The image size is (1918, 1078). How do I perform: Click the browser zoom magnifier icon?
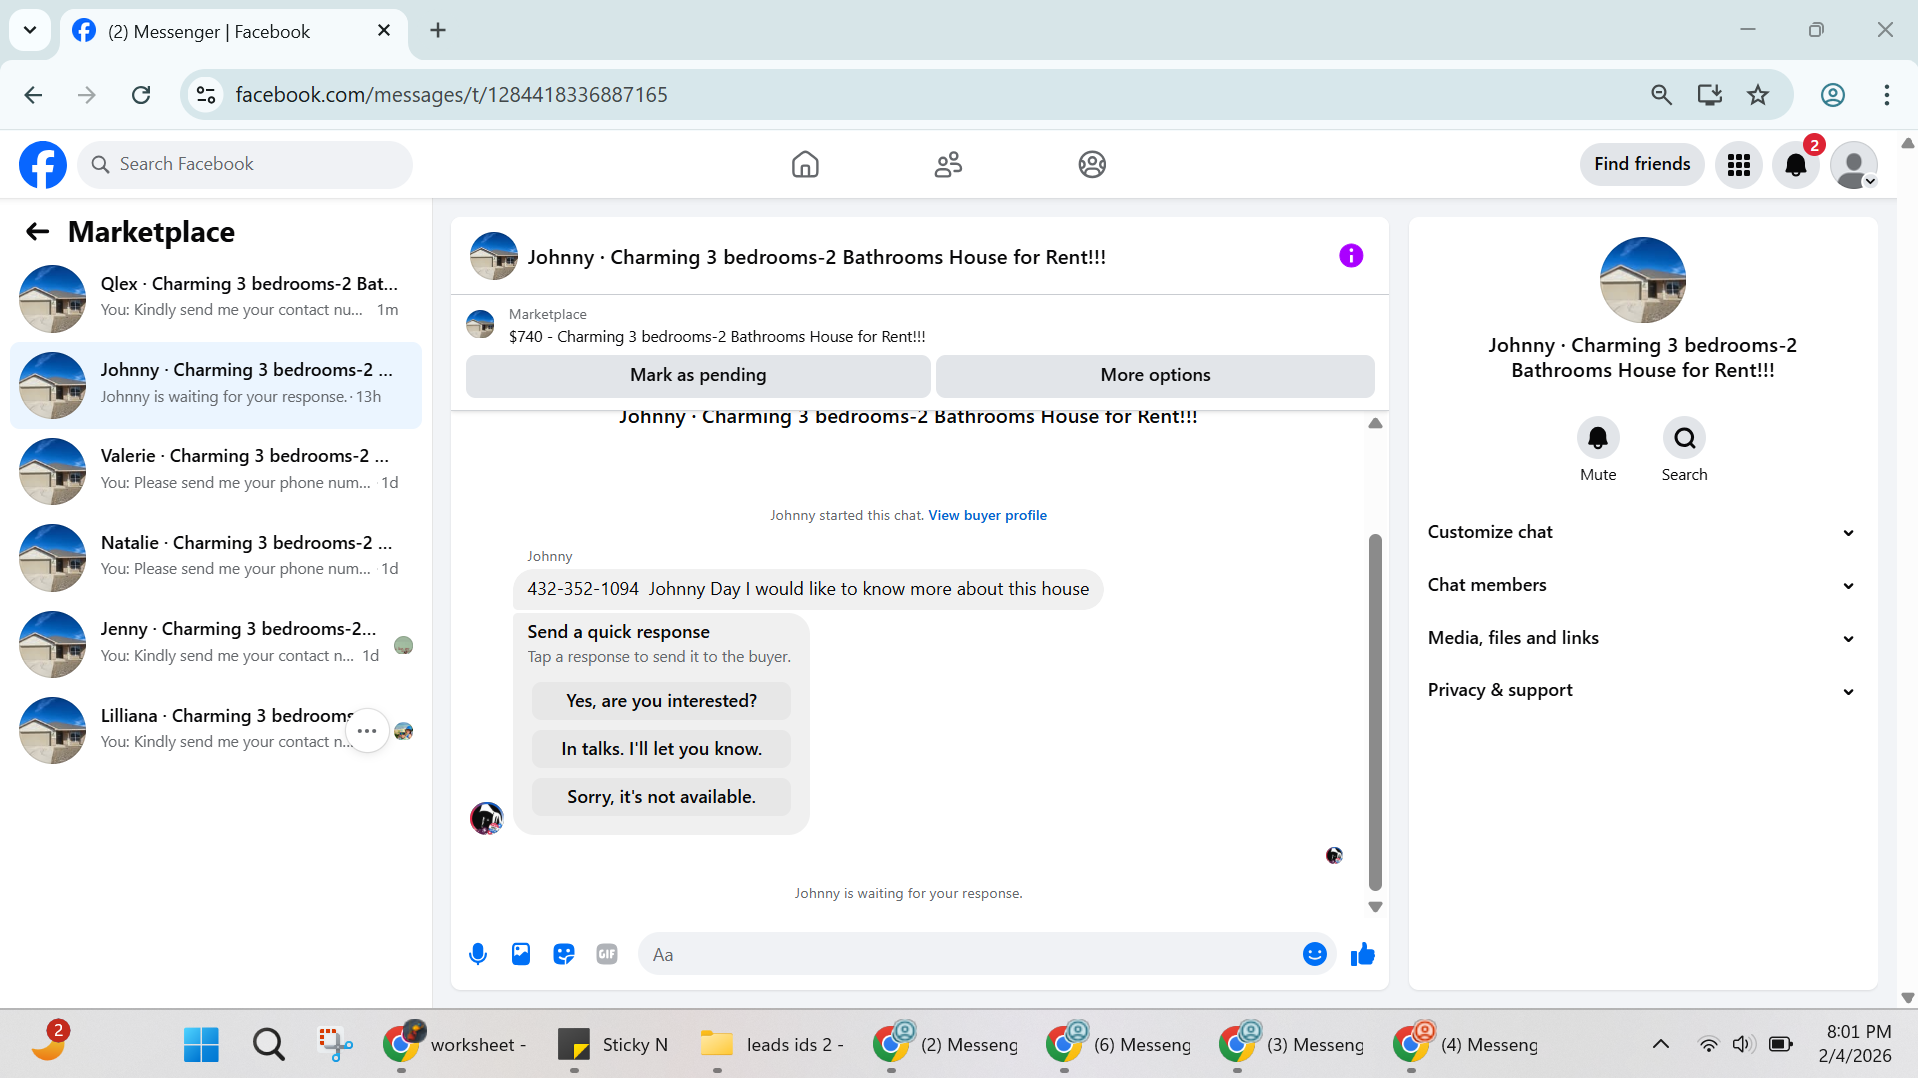click(x=1661, y=95)
